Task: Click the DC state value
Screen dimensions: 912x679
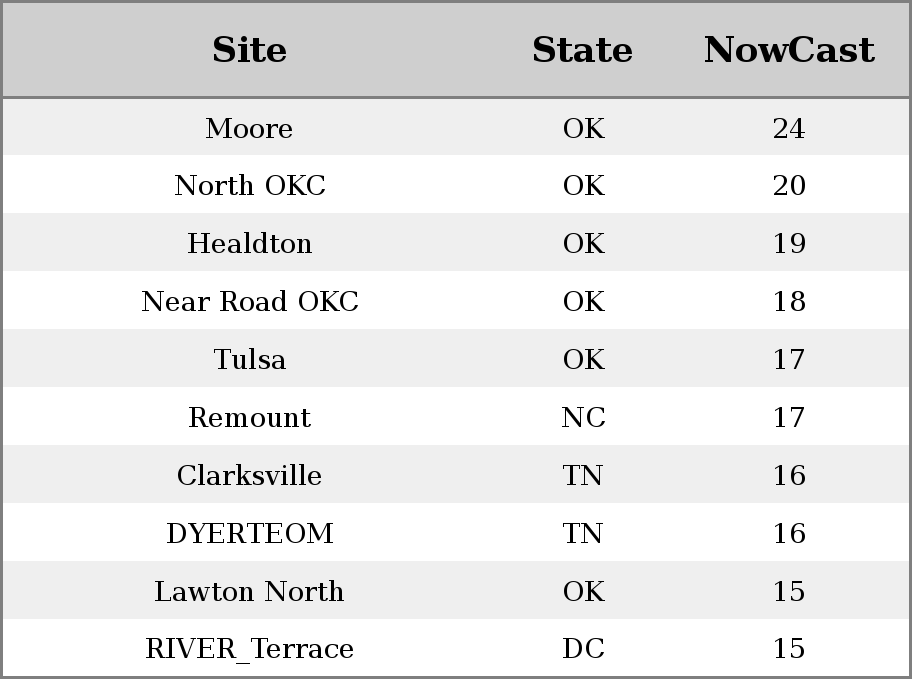Action: [583, 648]
